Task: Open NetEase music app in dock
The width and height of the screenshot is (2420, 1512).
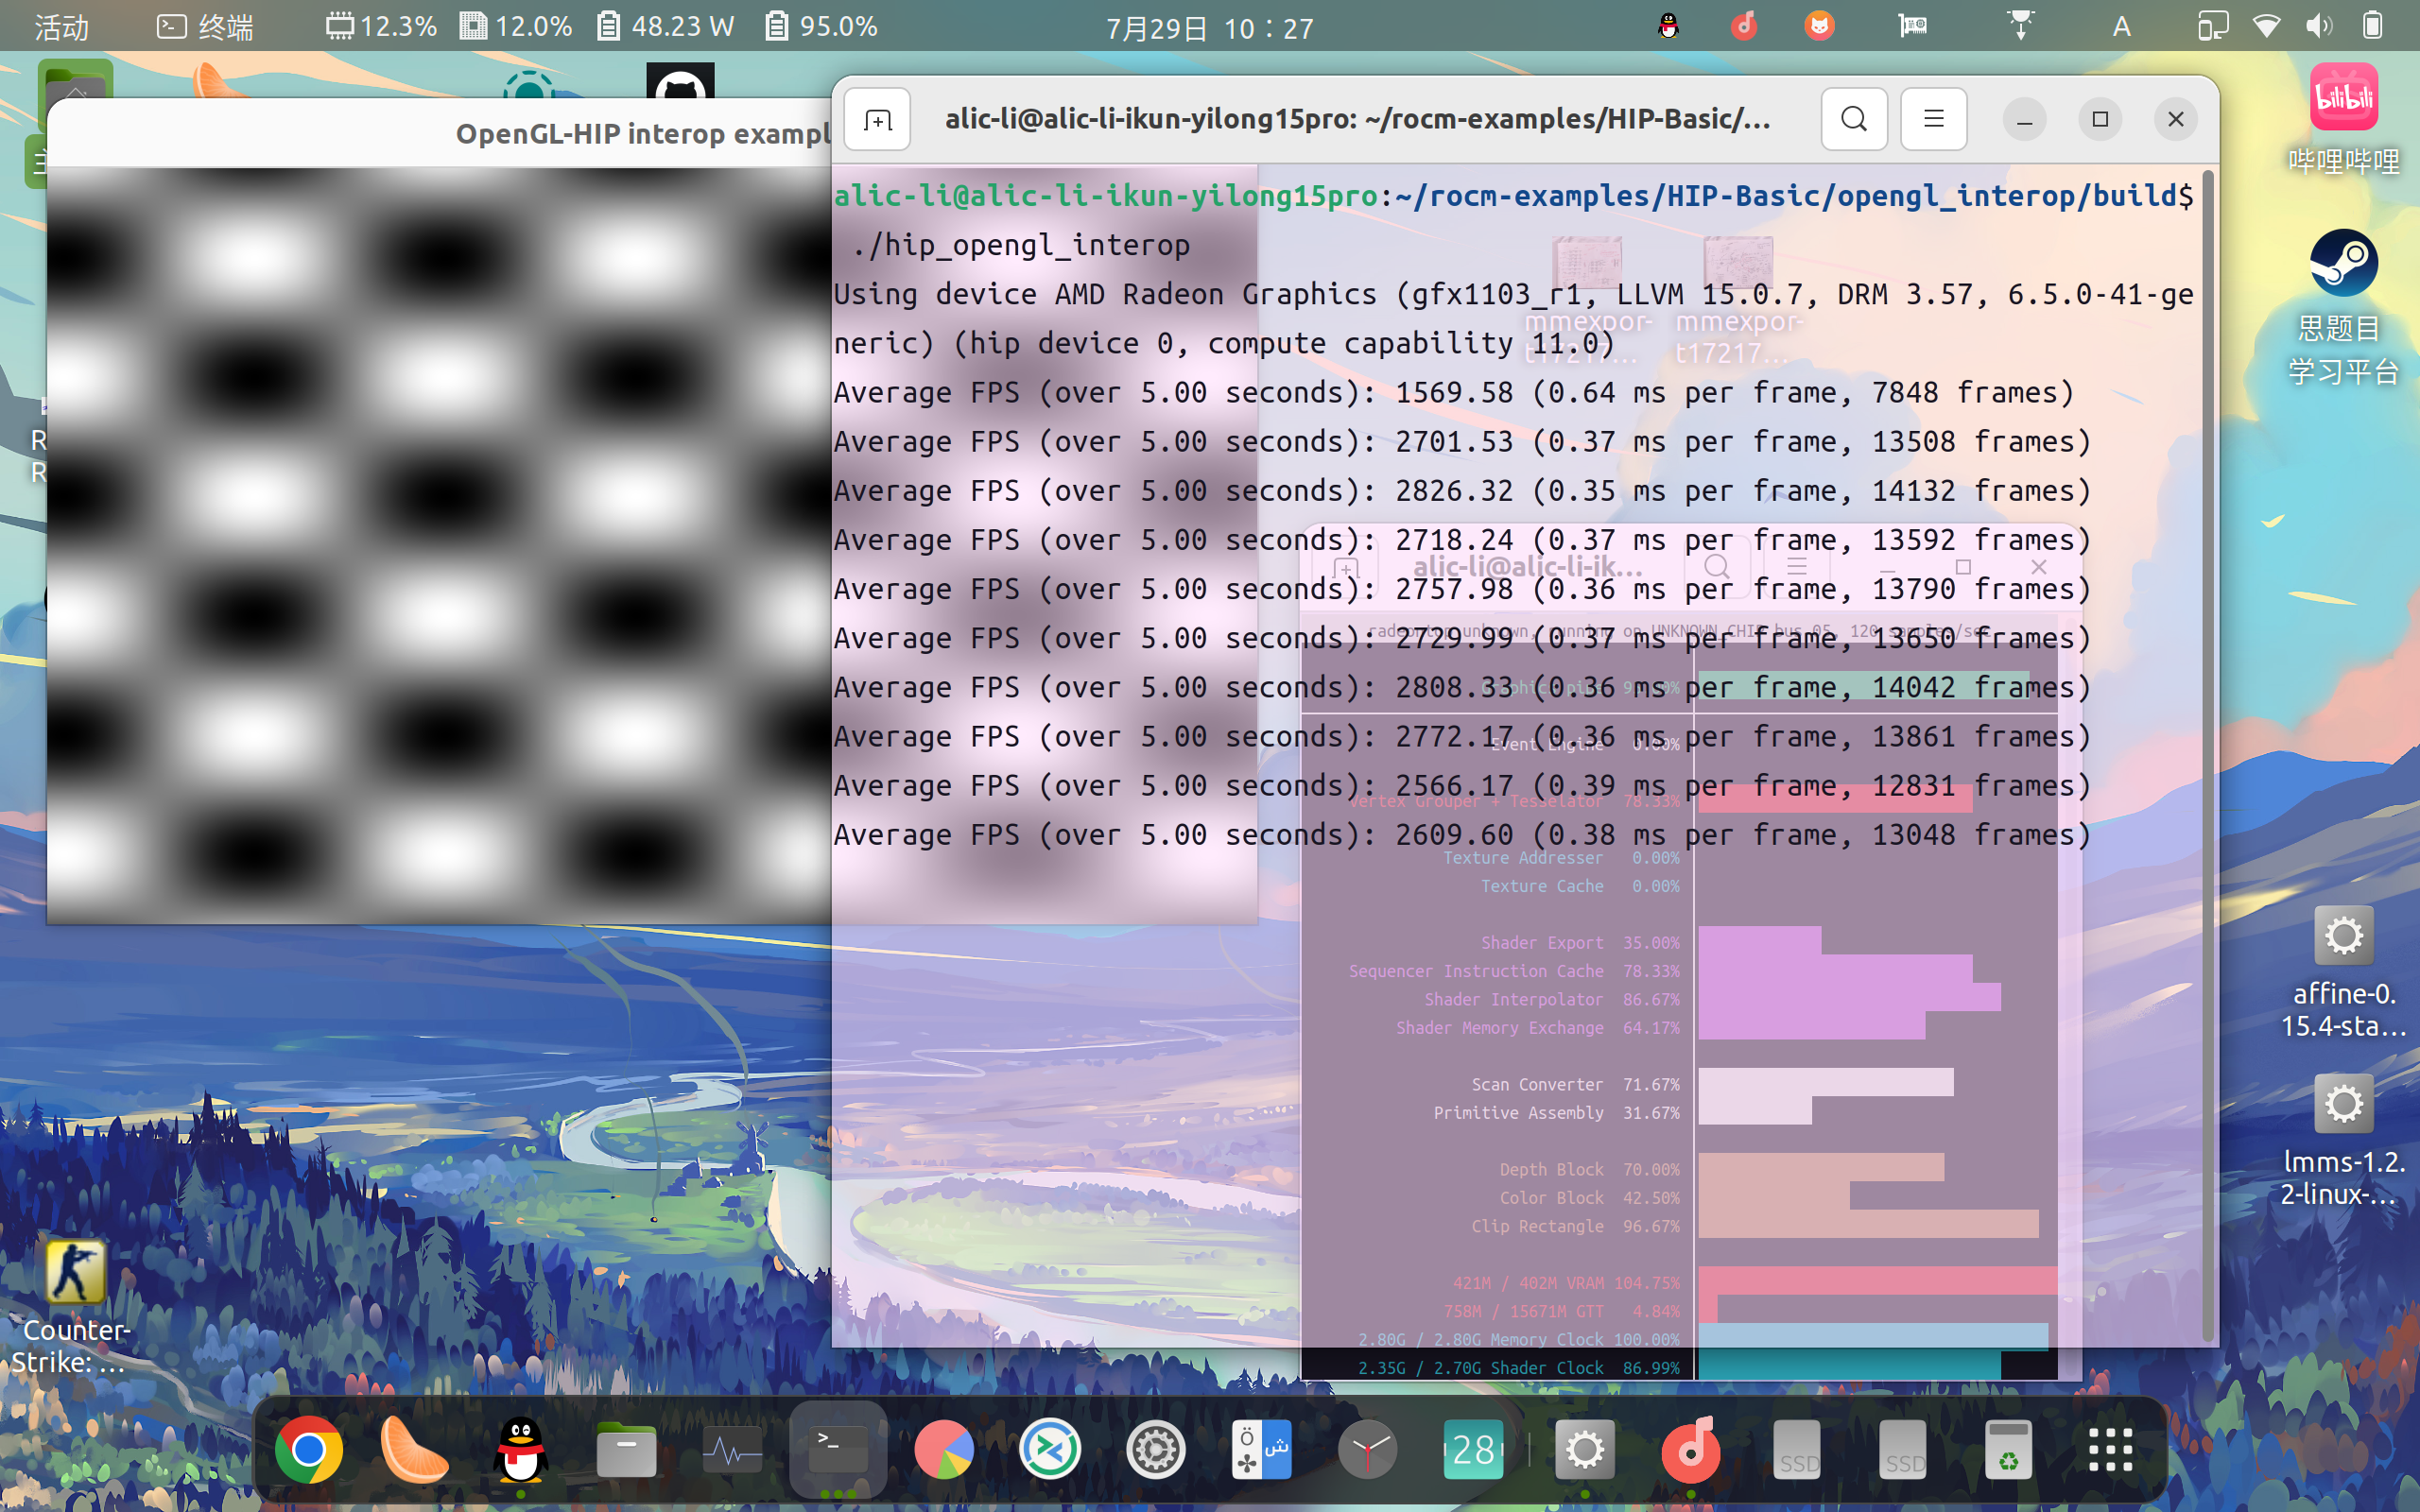Action: (x=1690, y=1449)
